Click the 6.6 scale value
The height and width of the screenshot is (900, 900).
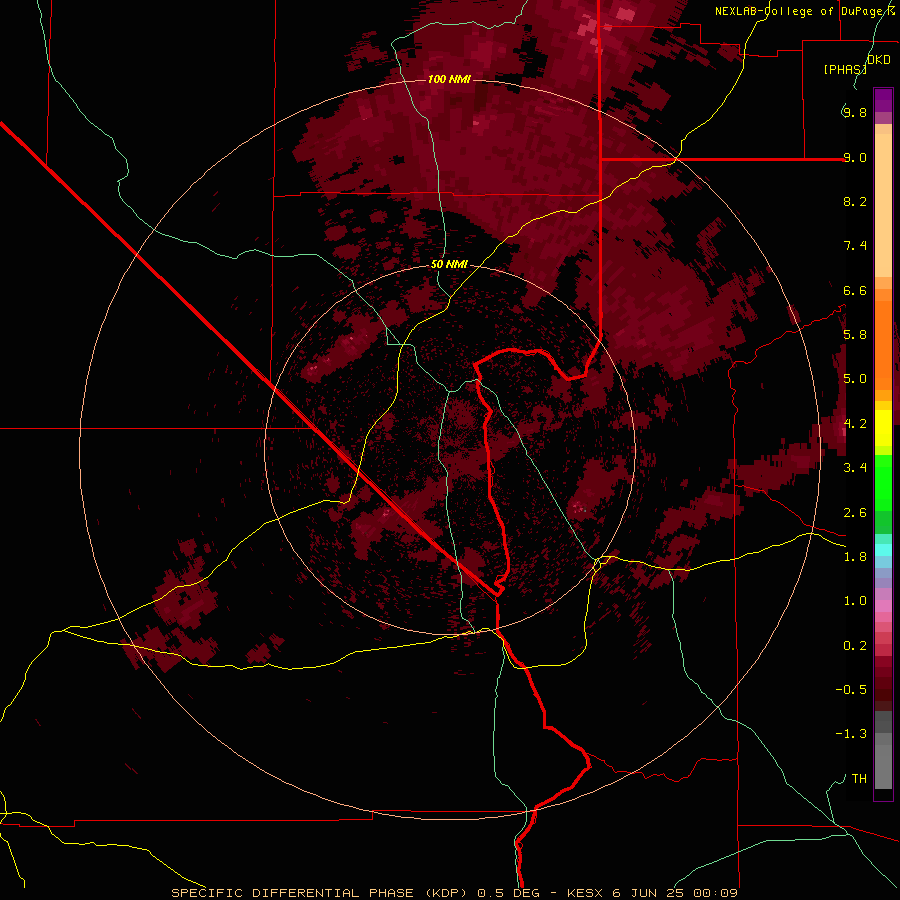[855, 290]
